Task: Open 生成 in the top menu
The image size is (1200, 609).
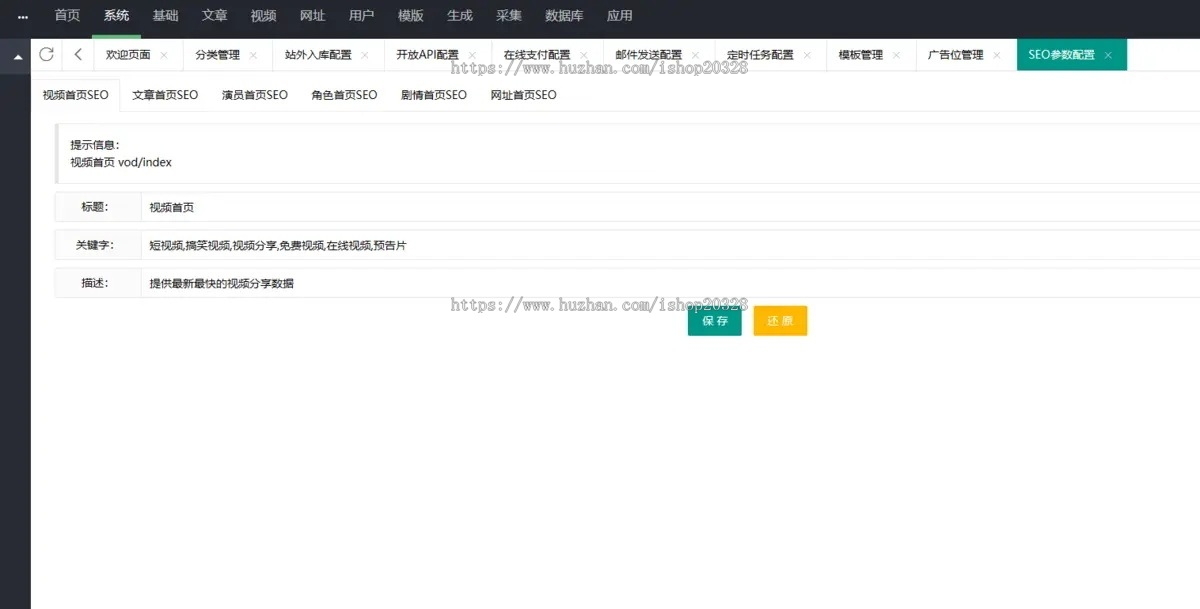Action: pos(459,16)
